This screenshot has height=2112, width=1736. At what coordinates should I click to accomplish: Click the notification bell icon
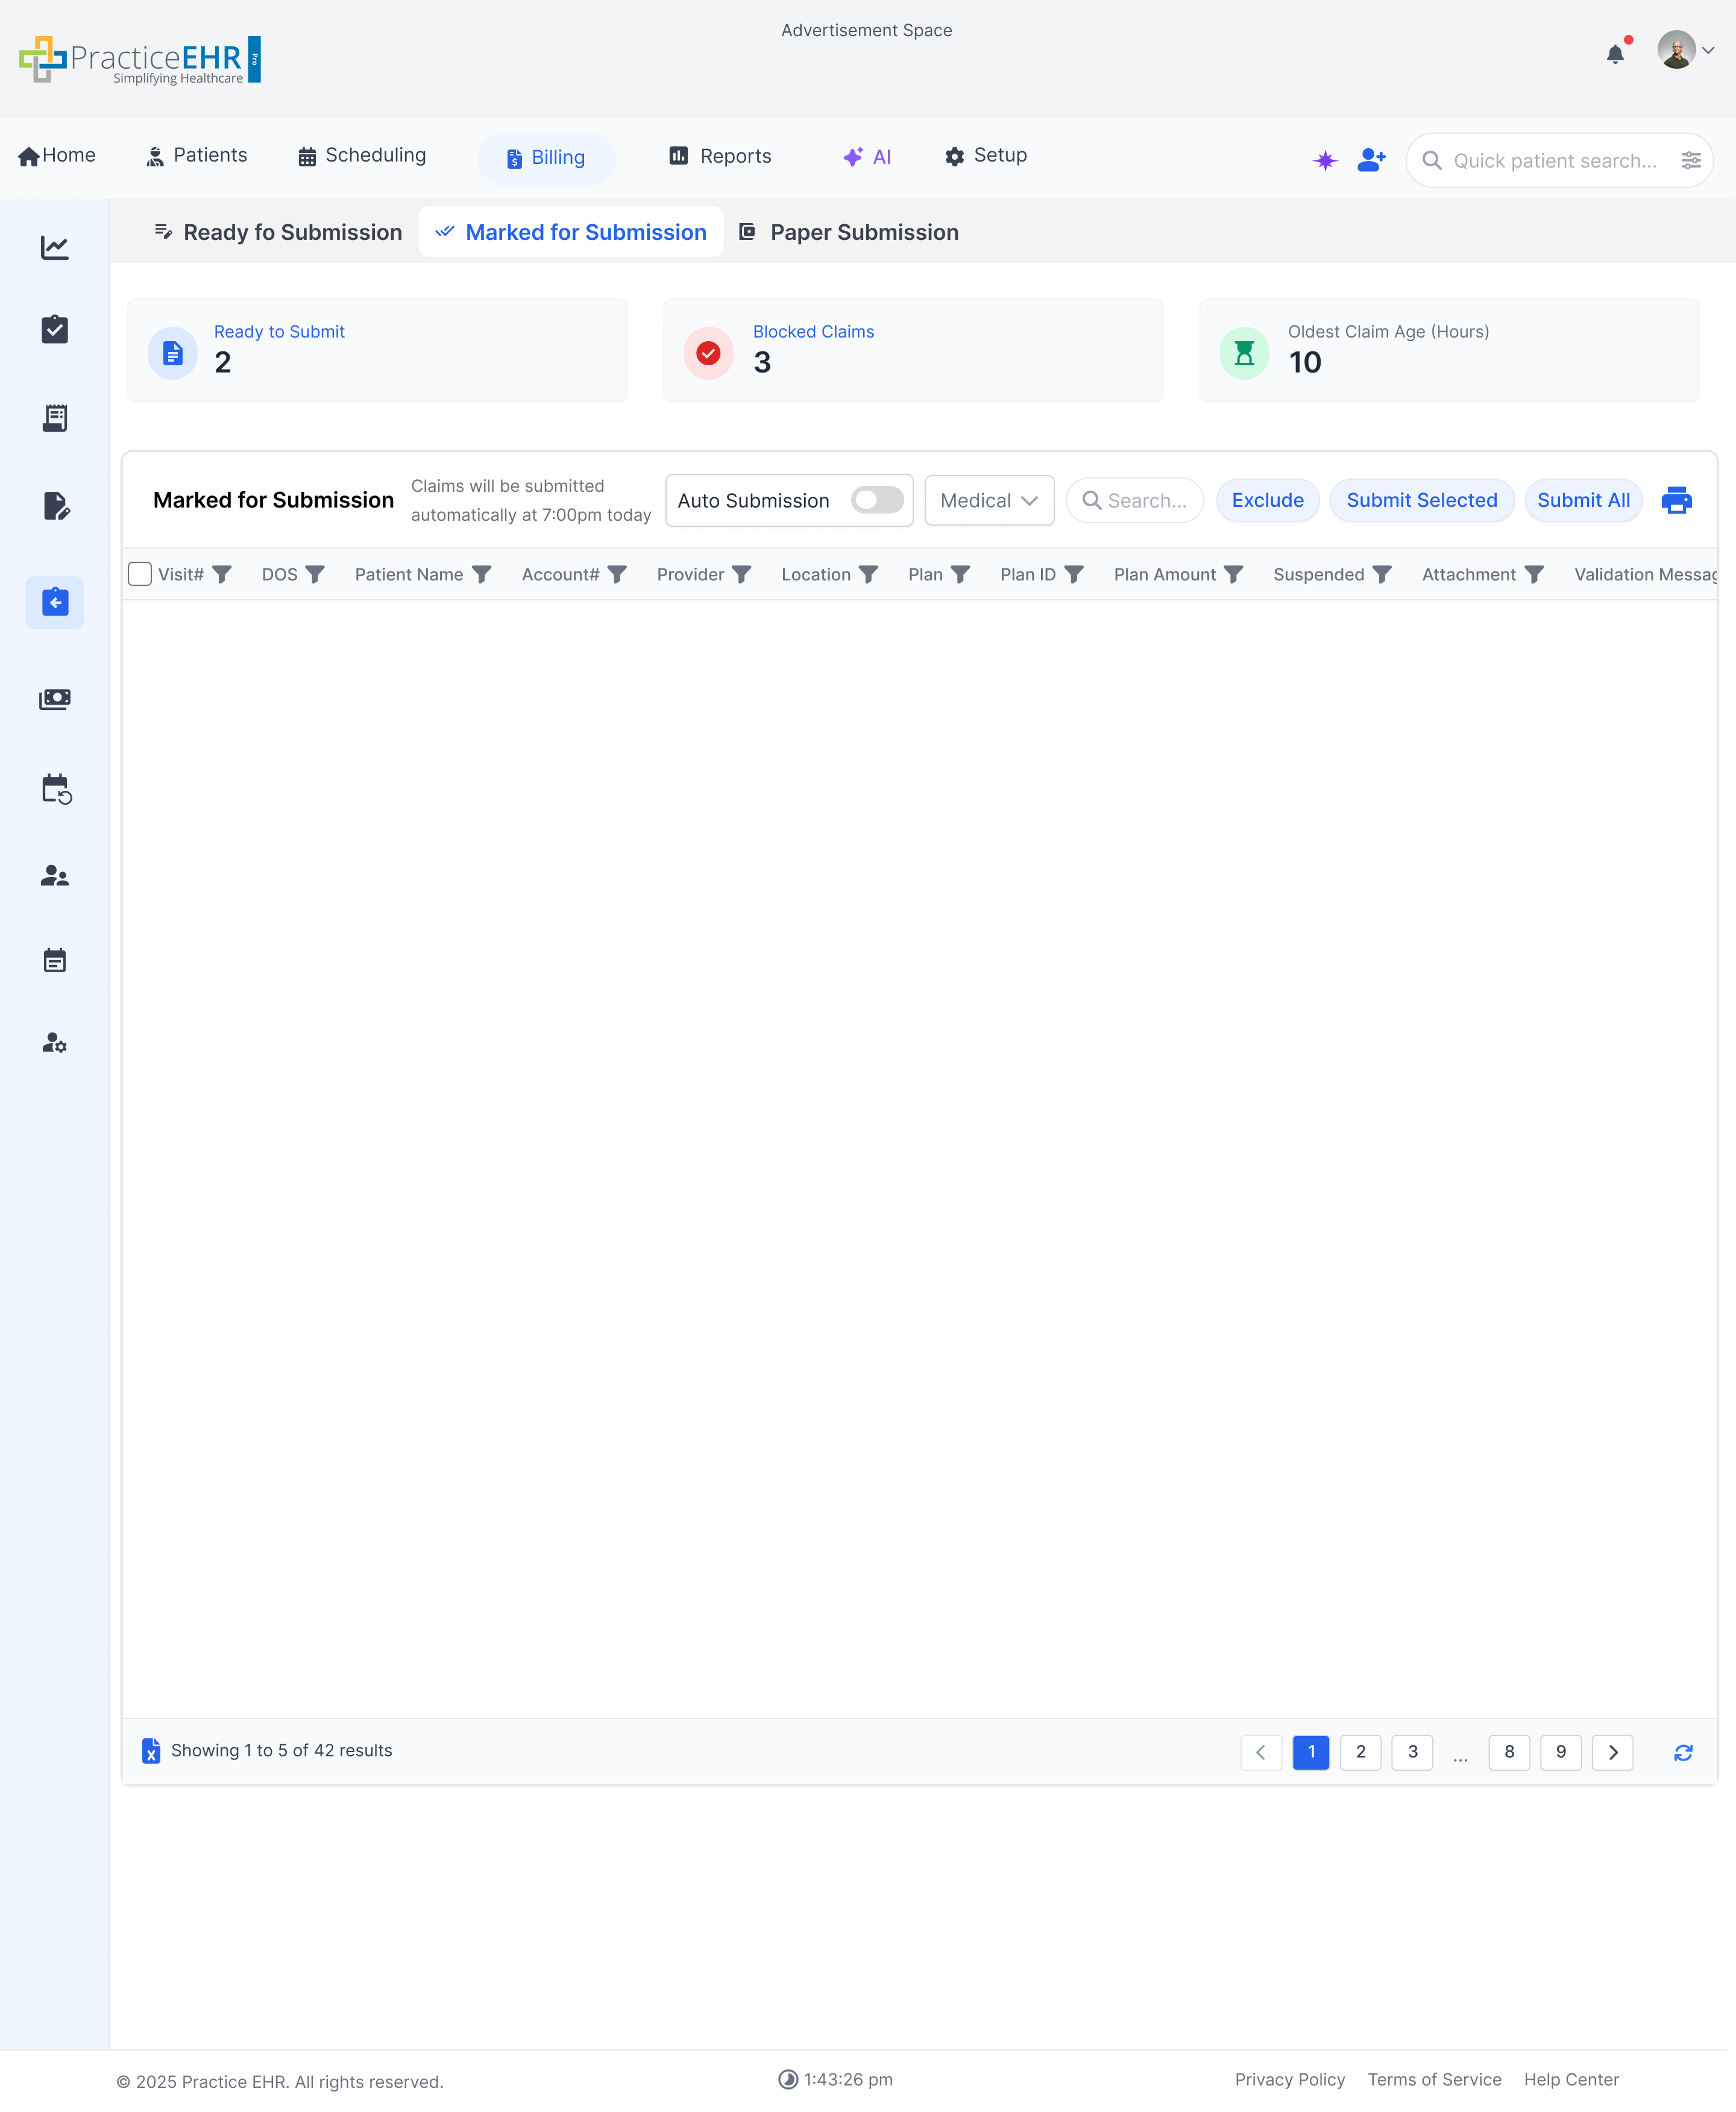(1614, 54)
